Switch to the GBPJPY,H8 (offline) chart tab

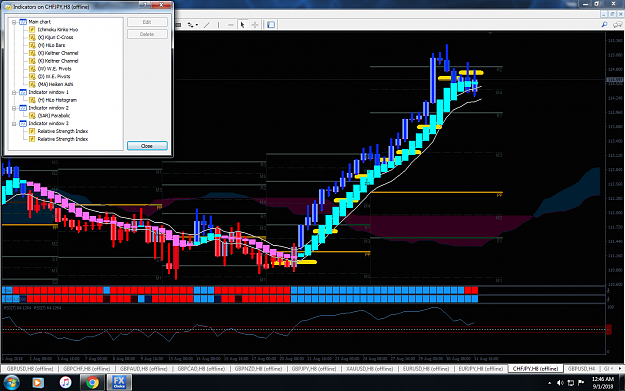point(314,369)
